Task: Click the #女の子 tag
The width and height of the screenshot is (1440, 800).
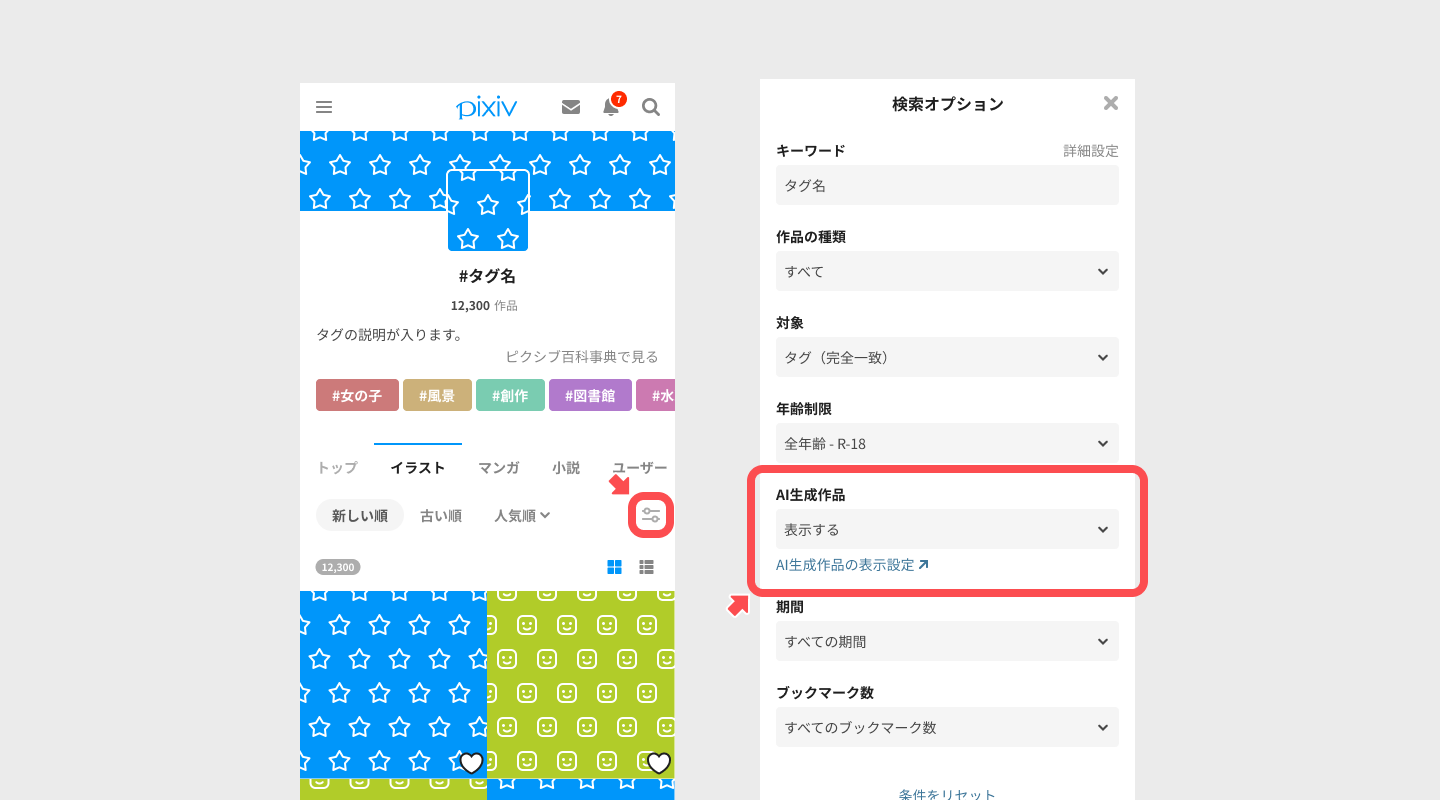Action: [x=357, y=395]
